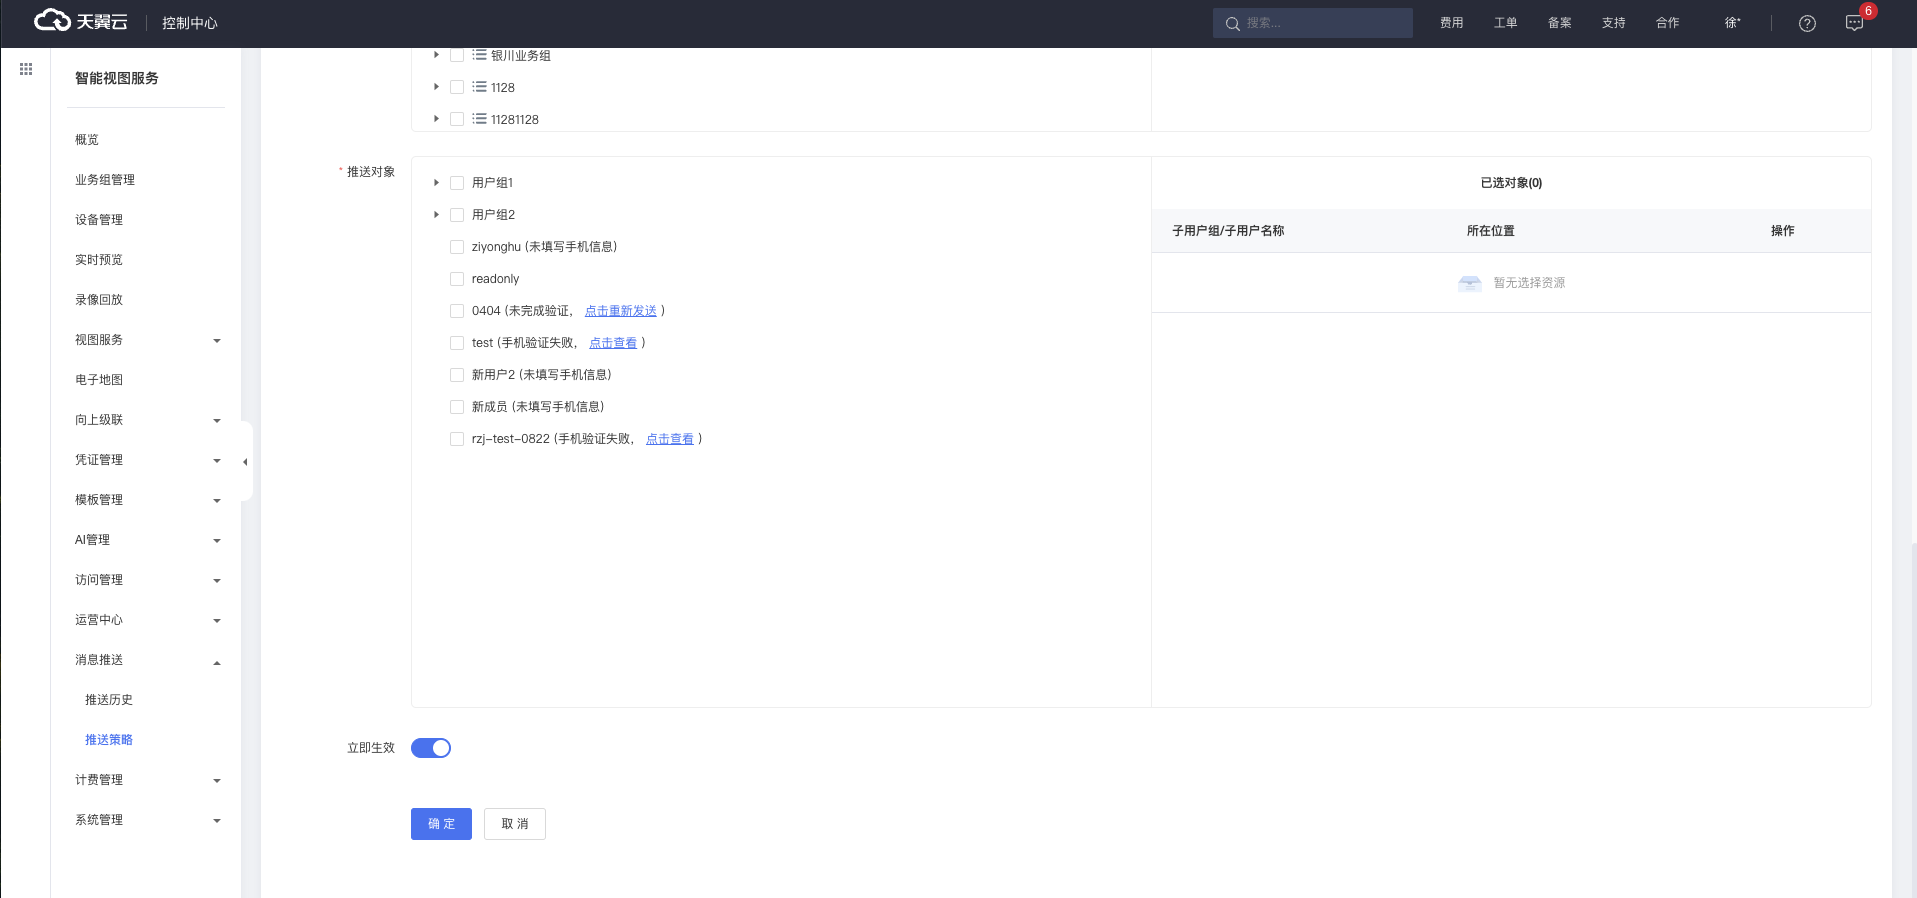Select the readonly user checkbox

457,279
